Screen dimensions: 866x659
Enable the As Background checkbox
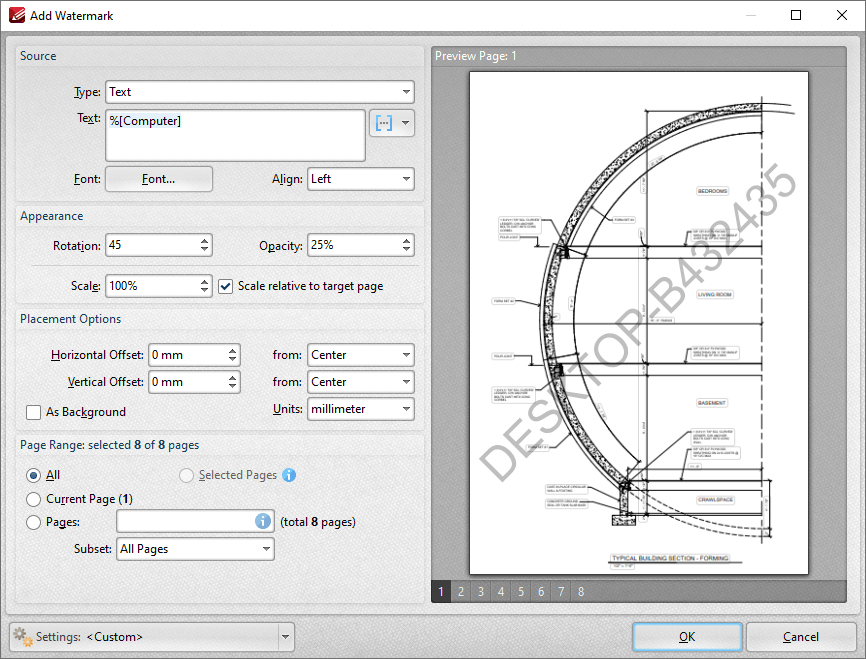31,412
